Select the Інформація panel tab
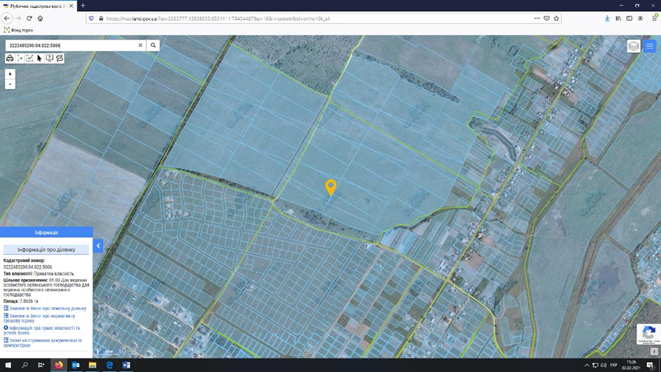 point(46,232)
